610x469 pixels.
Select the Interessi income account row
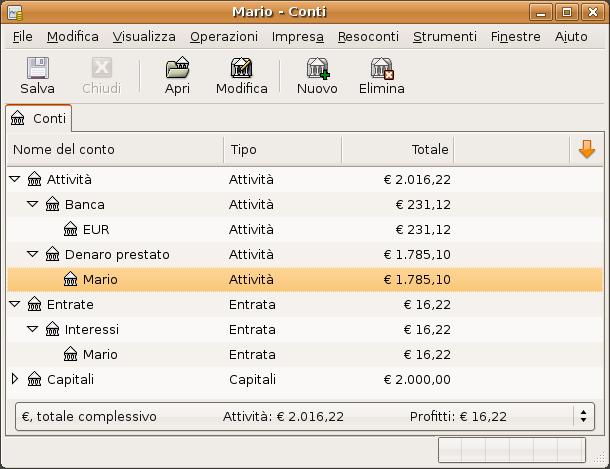coord(91,329)
